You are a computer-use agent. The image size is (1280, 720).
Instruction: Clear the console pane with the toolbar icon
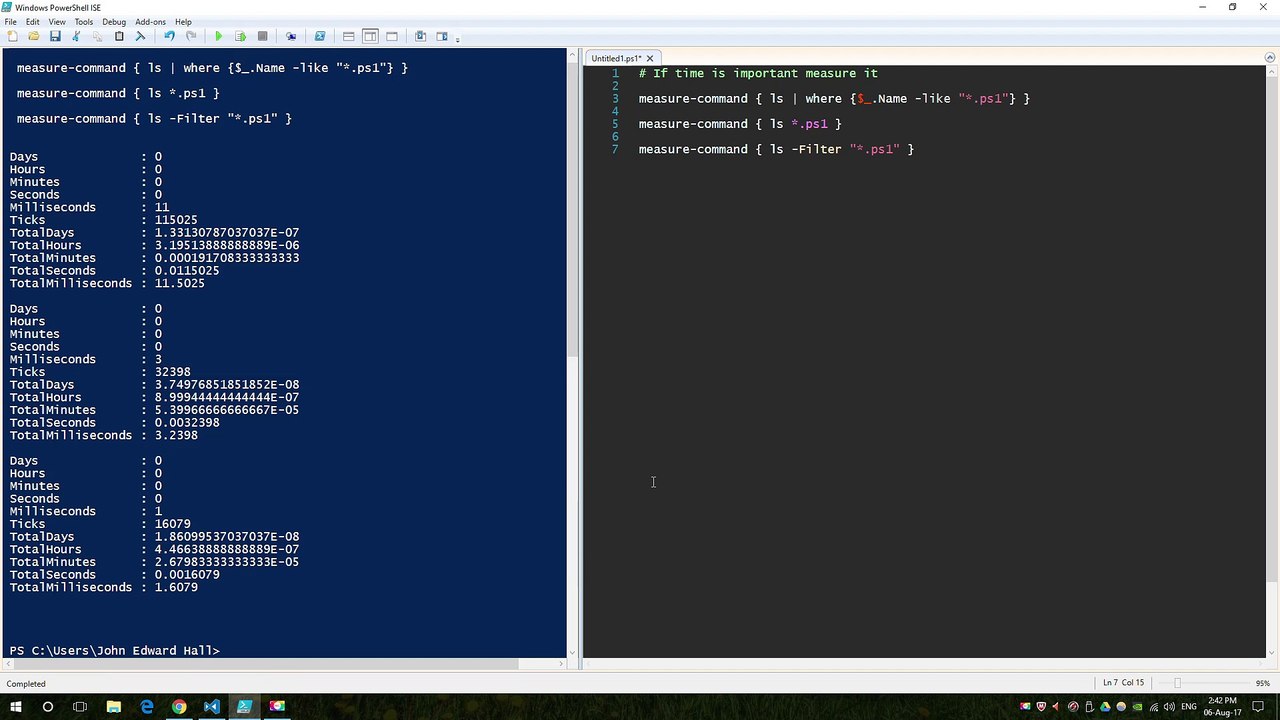pyautogui.click(x=140, y=36)
